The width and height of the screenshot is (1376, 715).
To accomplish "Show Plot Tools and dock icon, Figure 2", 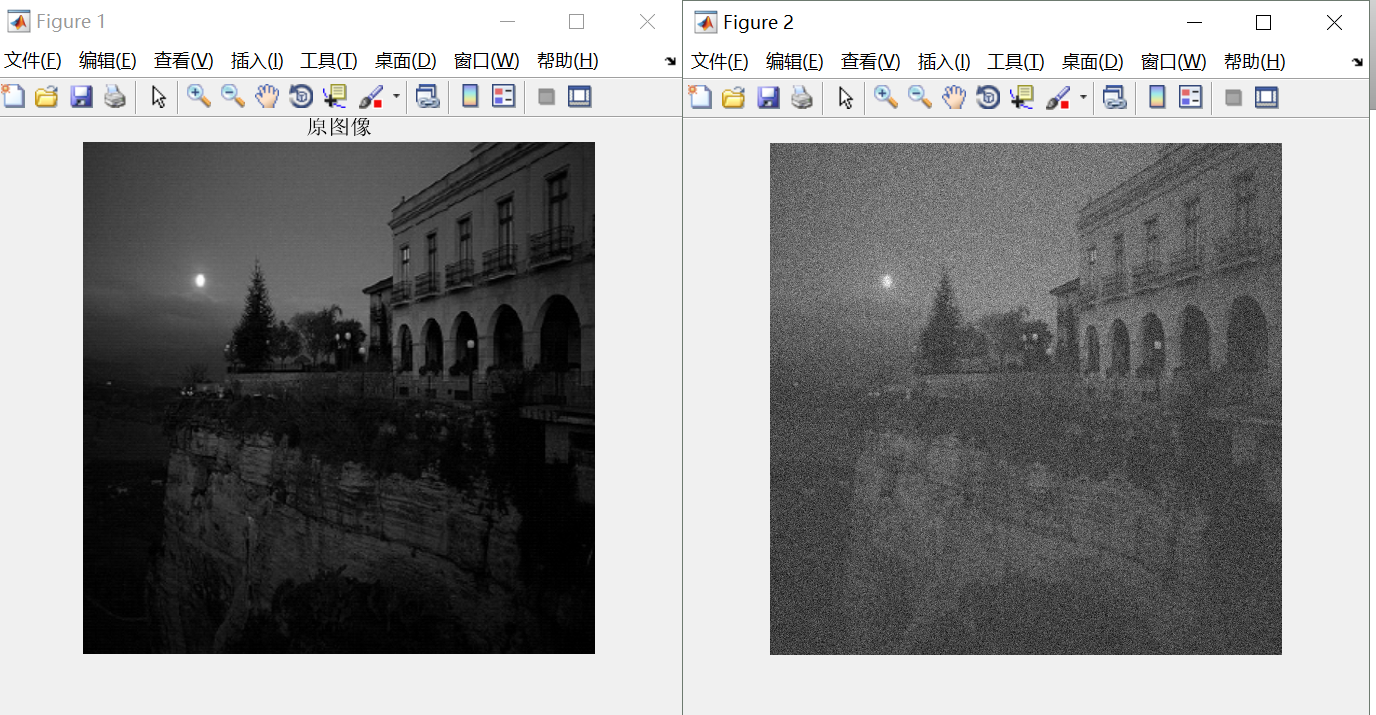I will (1267, 98).
